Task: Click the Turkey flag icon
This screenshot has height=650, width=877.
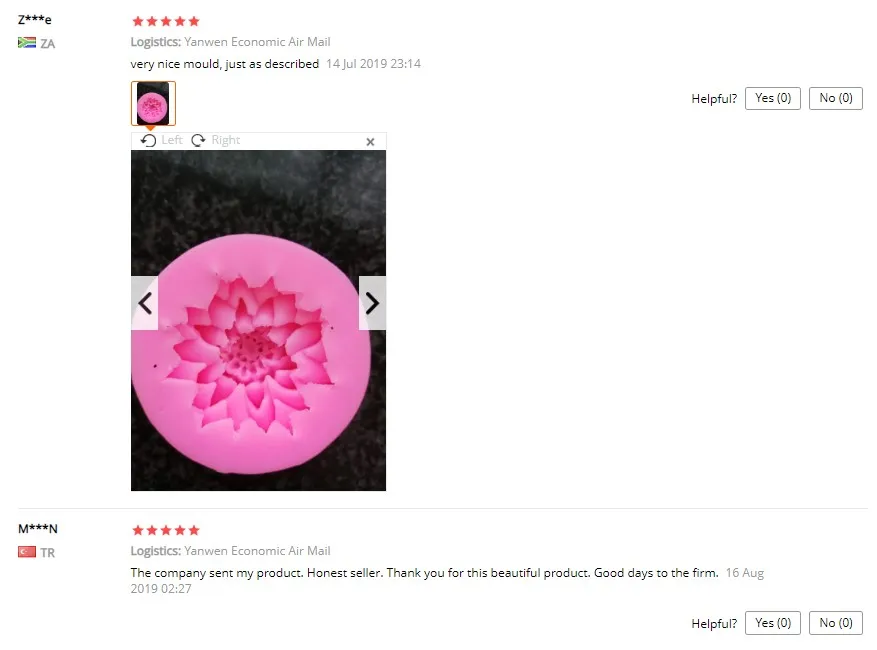Action: (27, 552)
